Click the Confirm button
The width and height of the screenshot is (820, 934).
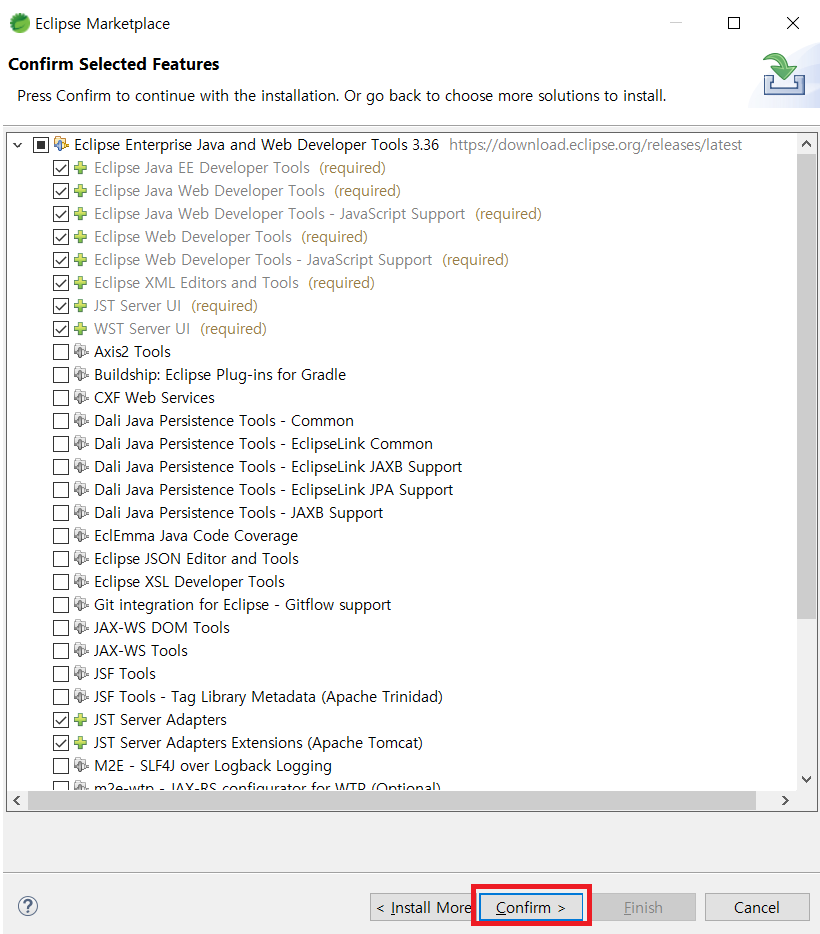[x=531, y=907]
